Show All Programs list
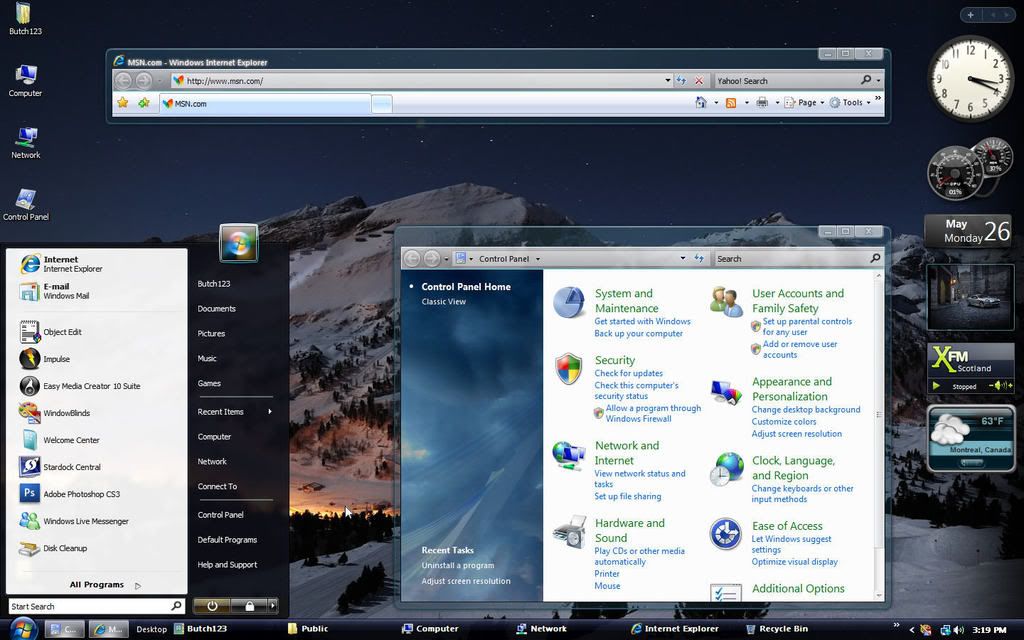The width and height of the screenshot is (1024, 640). (x=104, y=584)
